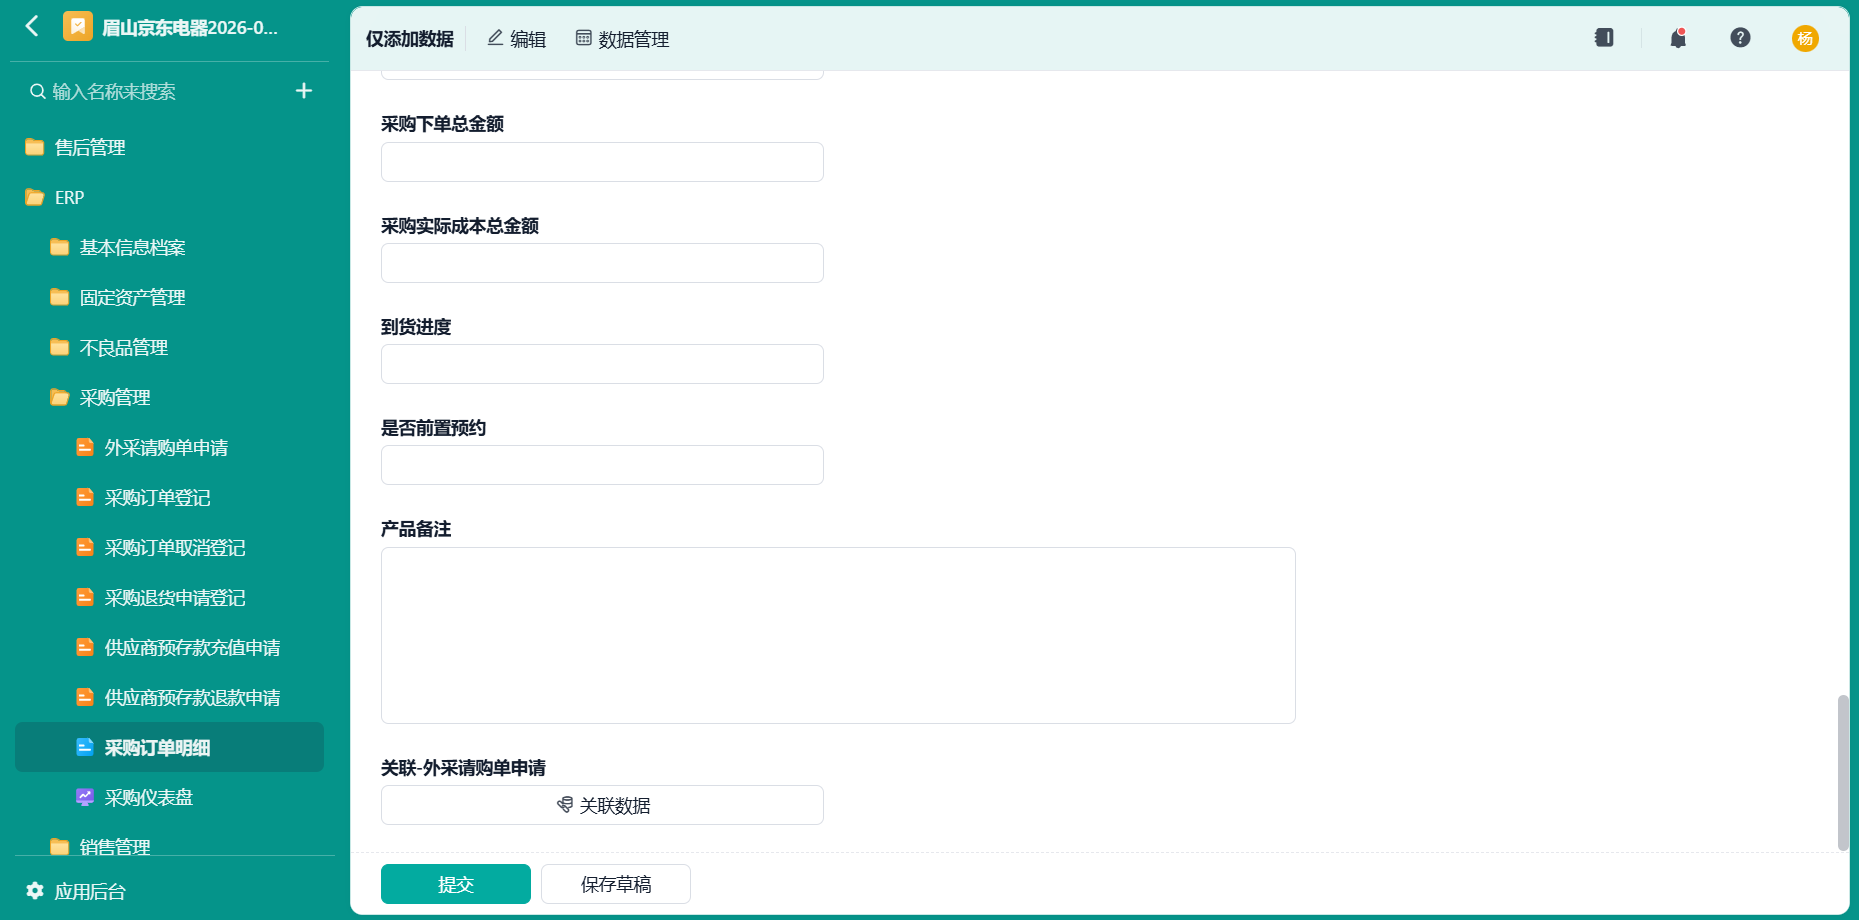Focus the 是否前置预约 input field
Image resolution: width=1859 pixels, height=920 pixels.
coord(602,465)
